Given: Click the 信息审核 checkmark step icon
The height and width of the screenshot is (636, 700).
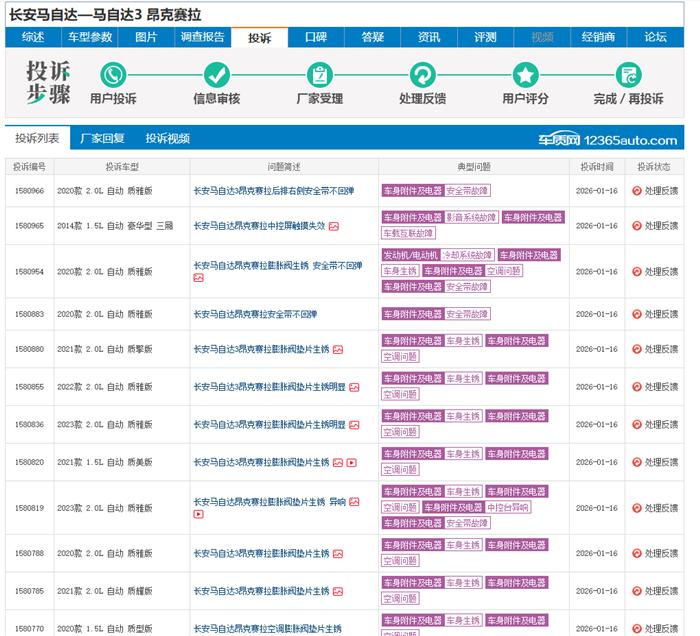Looking at the screenshot, I should click(x=217, y=75).
